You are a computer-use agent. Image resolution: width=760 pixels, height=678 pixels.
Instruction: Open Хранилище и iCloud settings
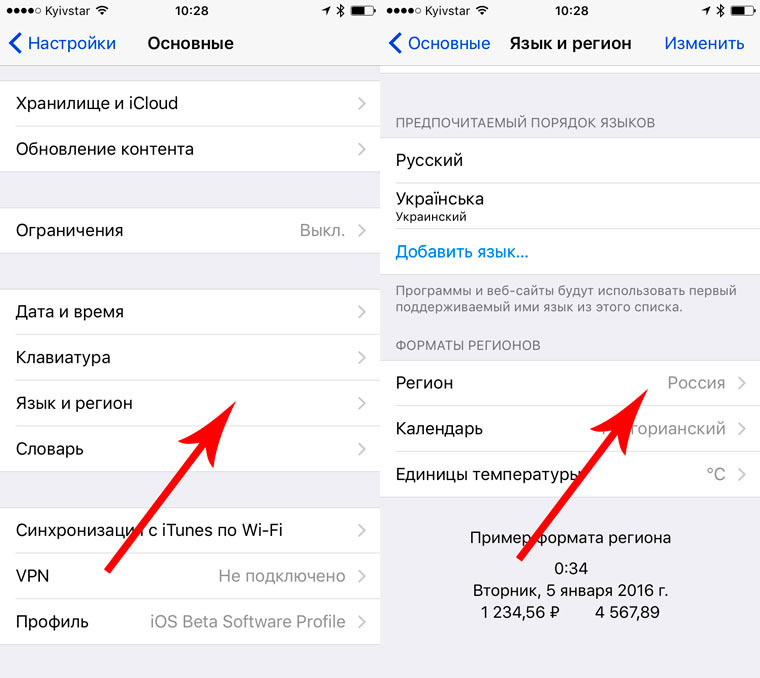(x=190, y=103)
